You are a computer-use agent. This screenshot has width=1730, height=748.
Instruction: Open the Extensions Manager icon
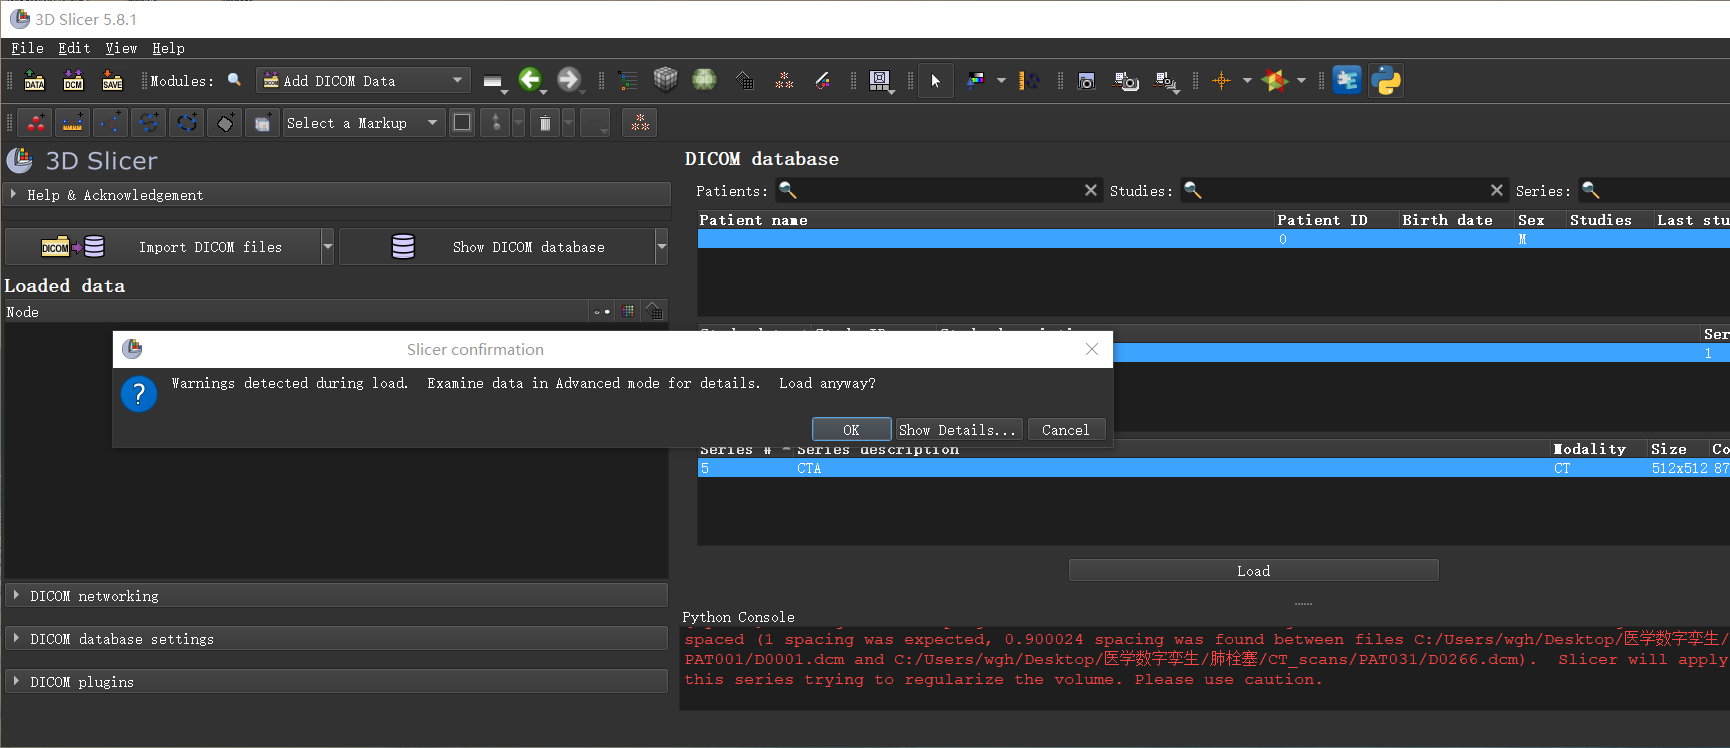coord(1347,80)
